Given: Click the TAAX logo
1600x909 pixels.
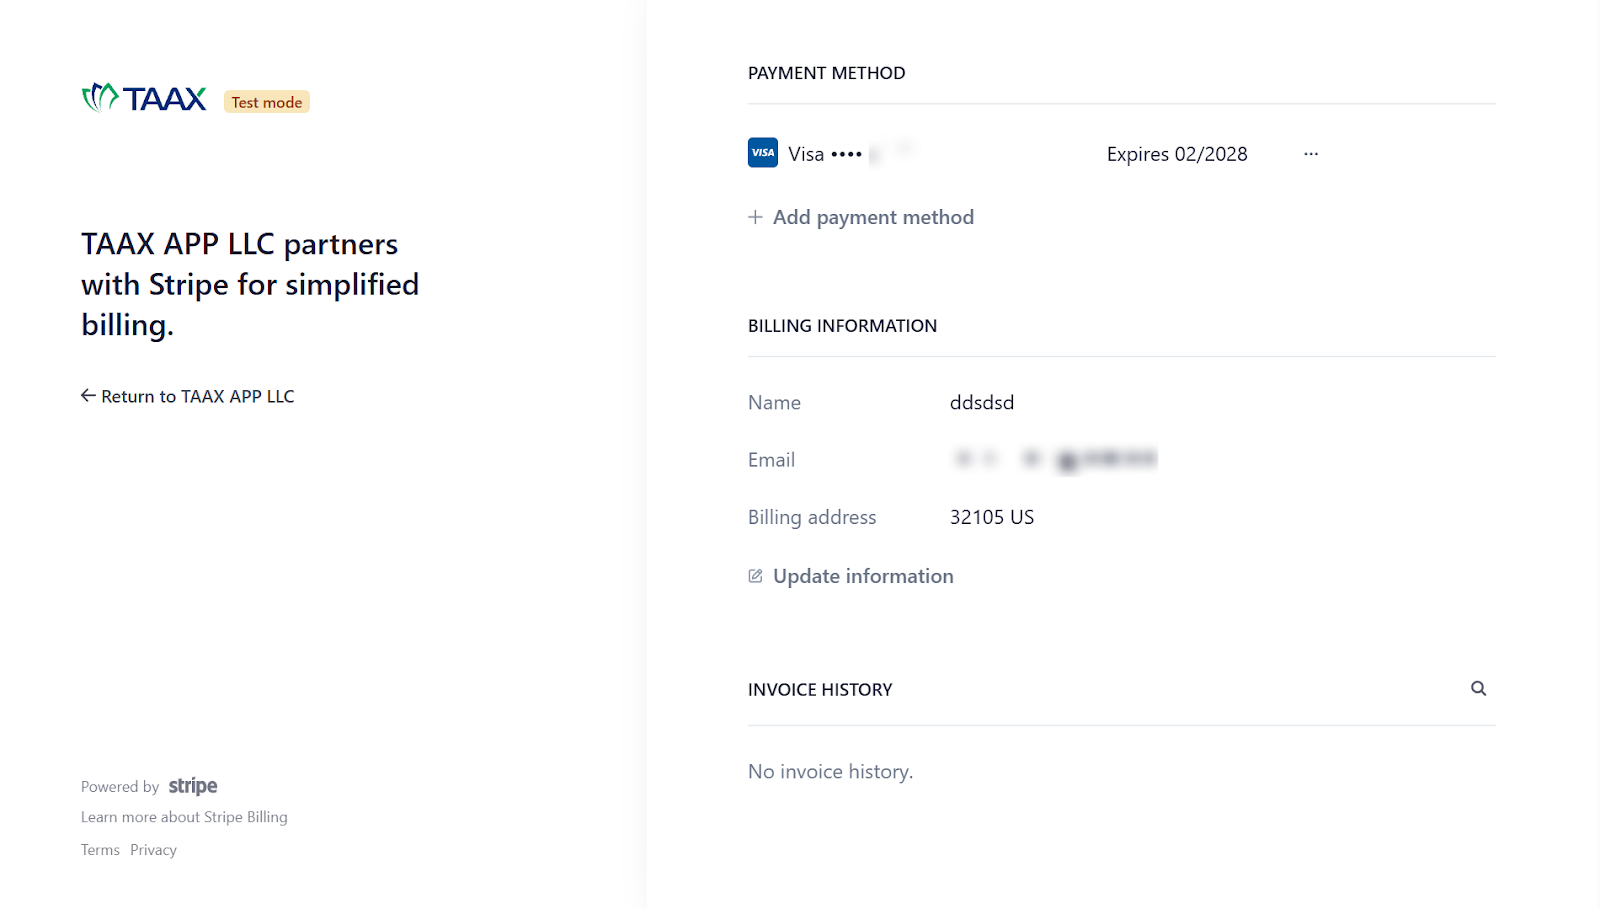Looking at the screenshot, I should click(144, 98).
